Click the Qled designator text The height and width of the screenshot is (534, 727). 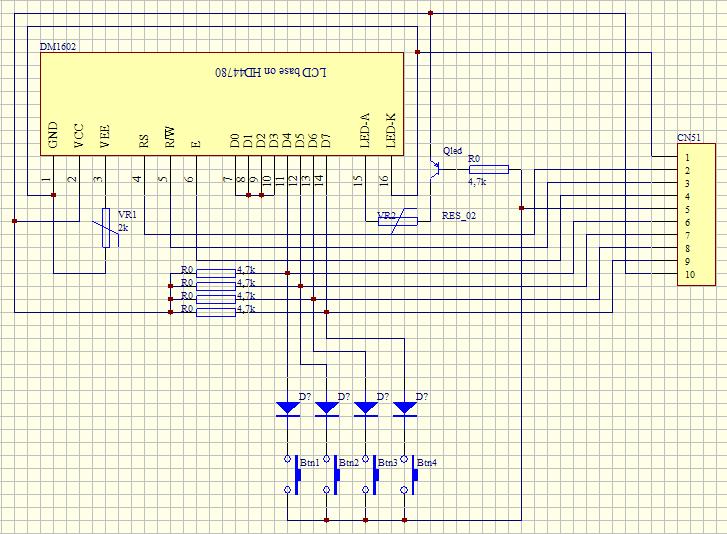(452, 151)
